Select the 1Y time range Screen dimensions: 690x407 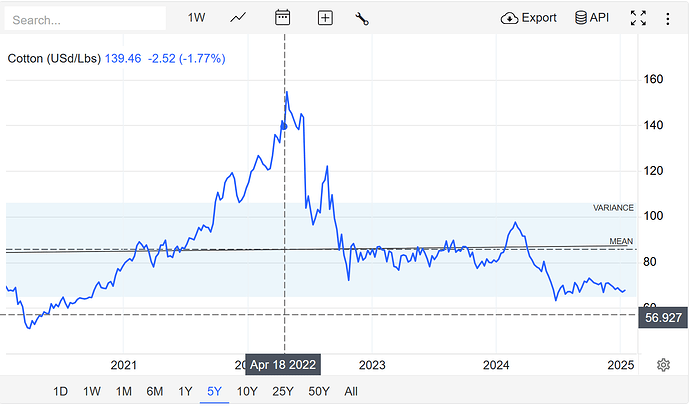[185, 391]
